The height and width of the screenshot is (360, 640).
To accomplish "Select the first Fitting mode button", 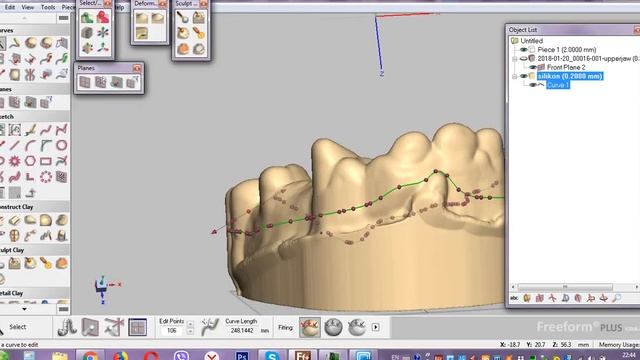I will [310, 327].
